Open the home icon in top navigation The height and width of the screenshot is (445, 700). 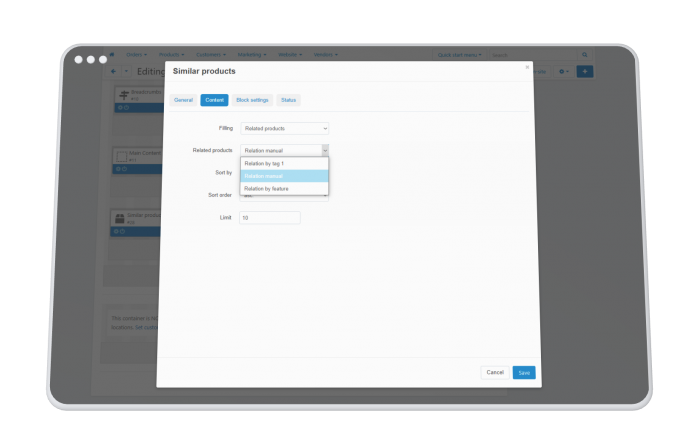point(112,54)
